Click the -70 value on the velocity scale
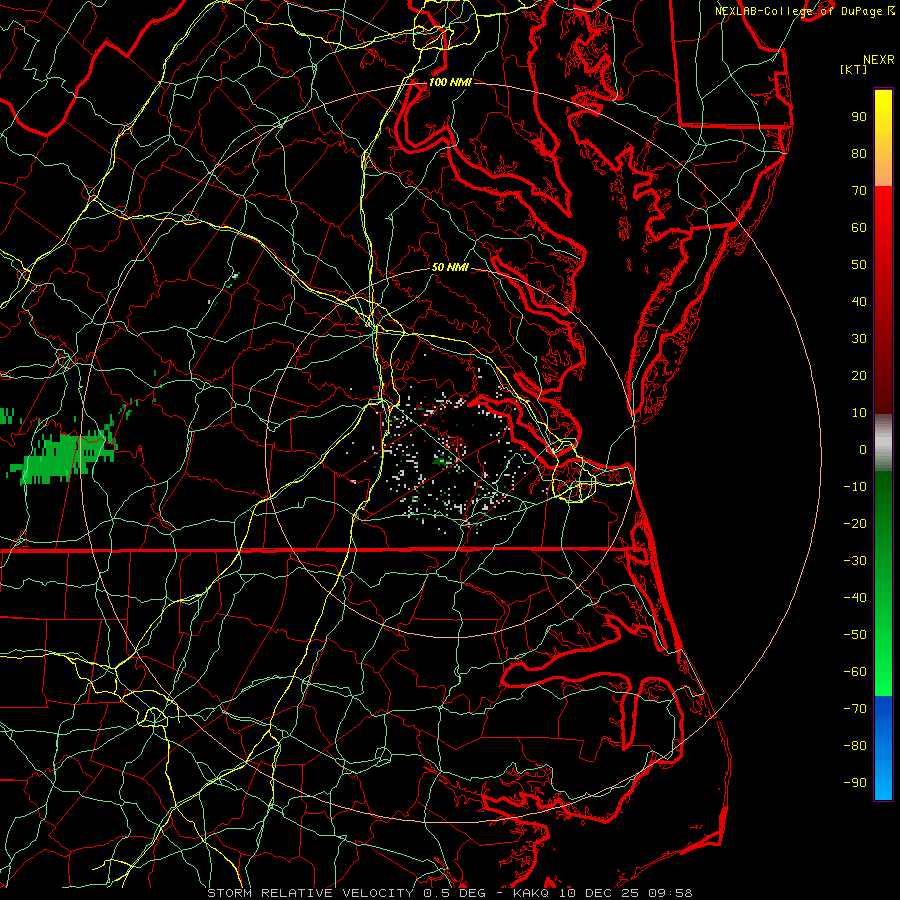 tap(855, 709)
